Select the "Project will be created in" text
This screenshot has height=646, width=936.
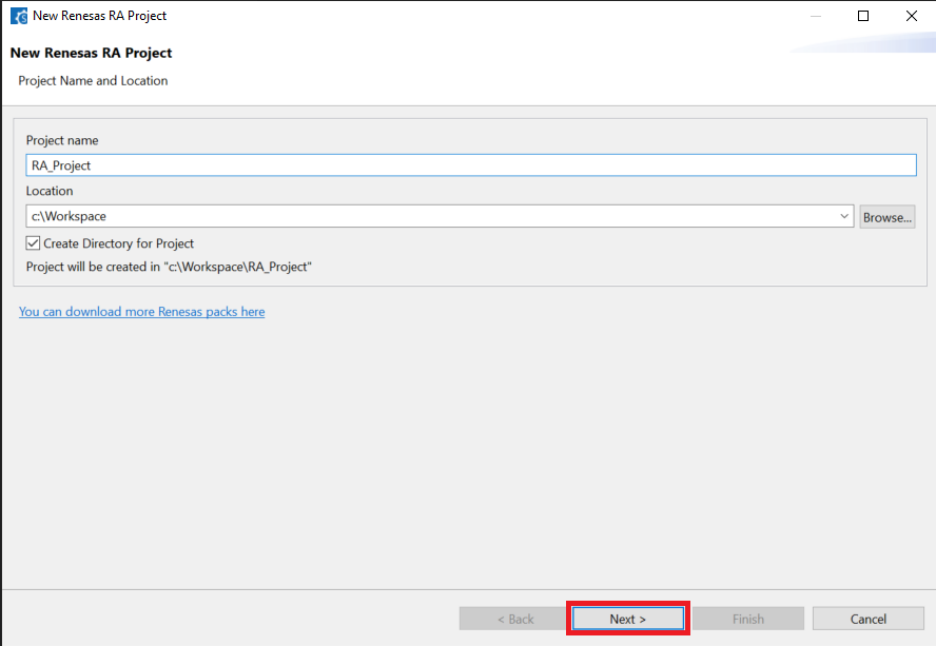point(169,267)
